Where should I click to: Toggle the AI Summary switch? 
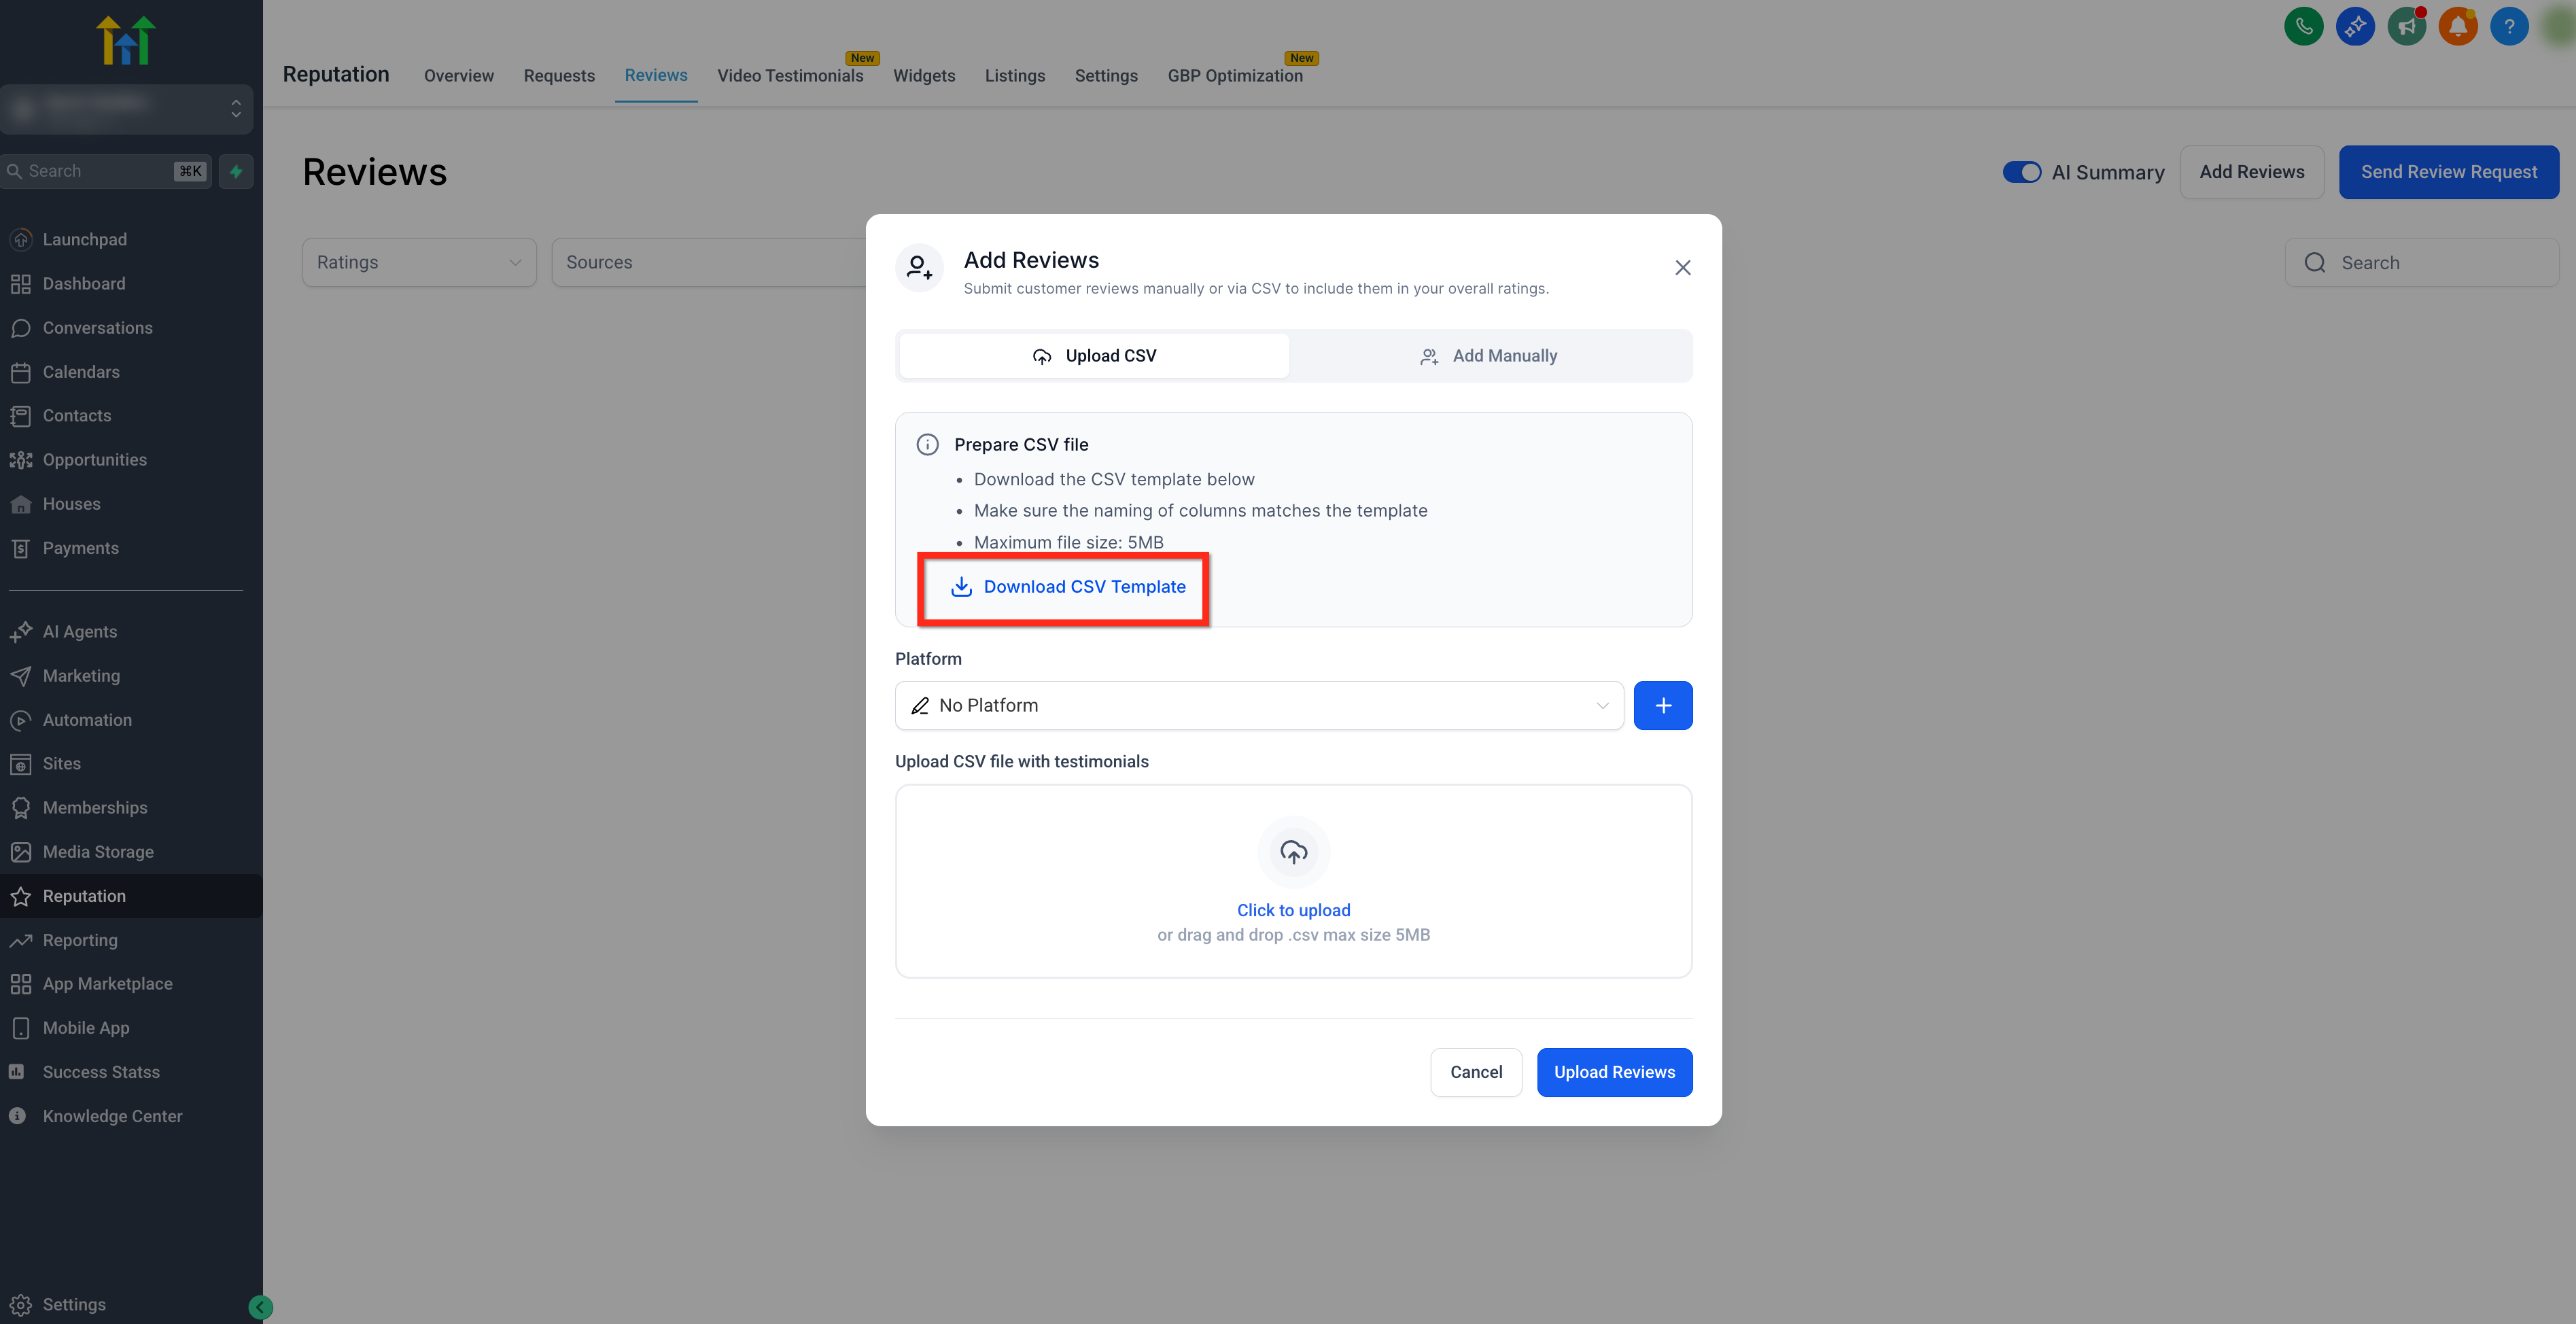tap(2021, 172)
